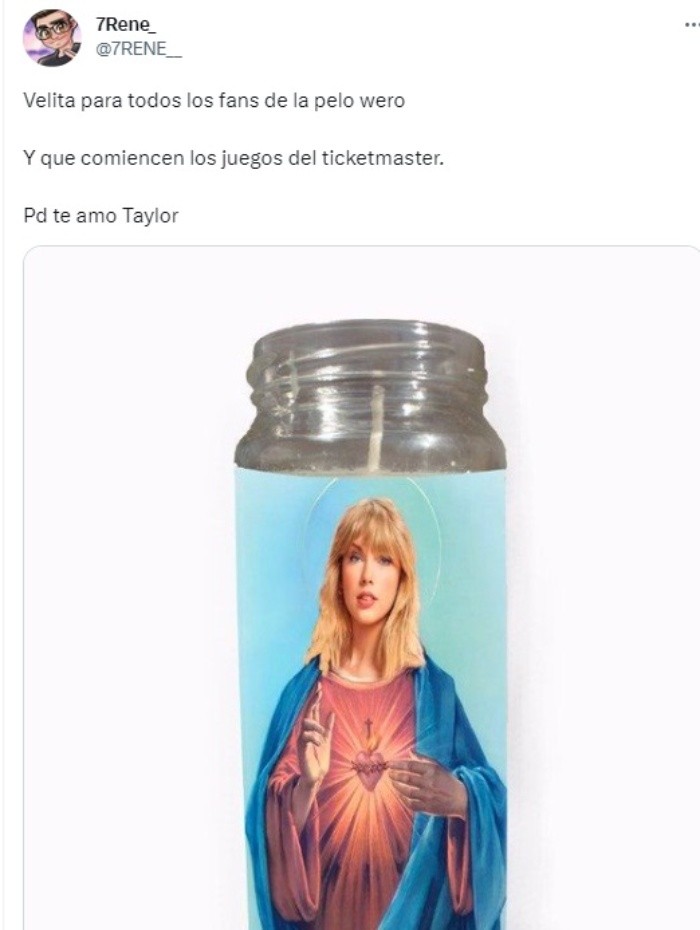Click the glowing sacred heart on the candle

pyautogui.click(x=369, y=767)
